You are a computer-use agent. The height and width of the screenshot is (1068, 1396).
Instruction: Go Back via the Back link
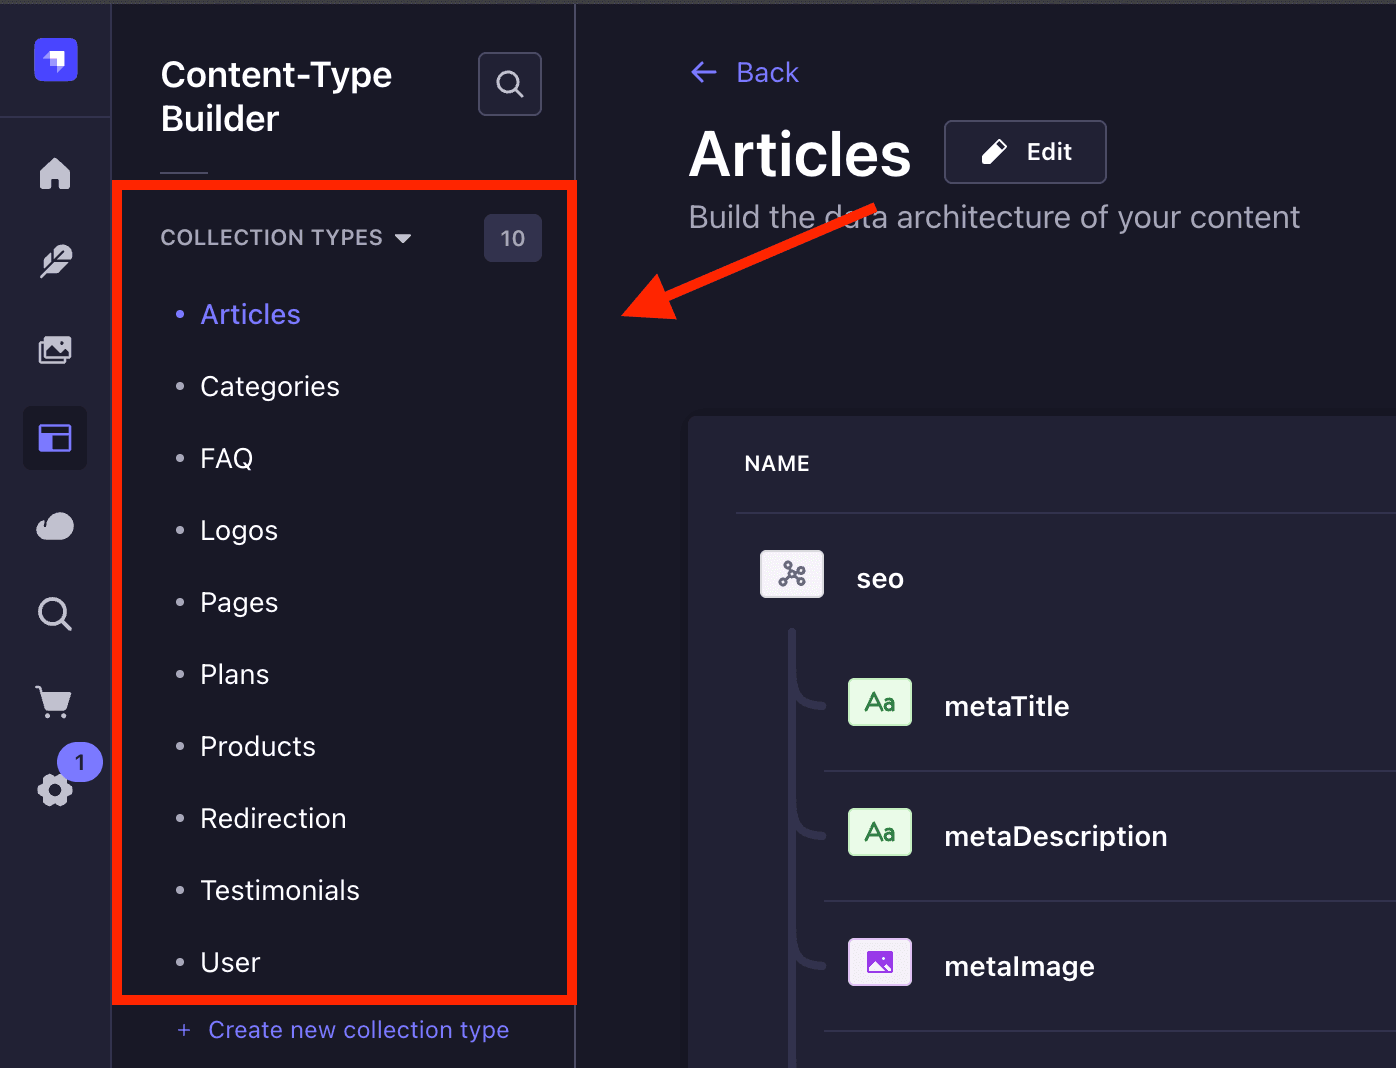pos(767,72)
